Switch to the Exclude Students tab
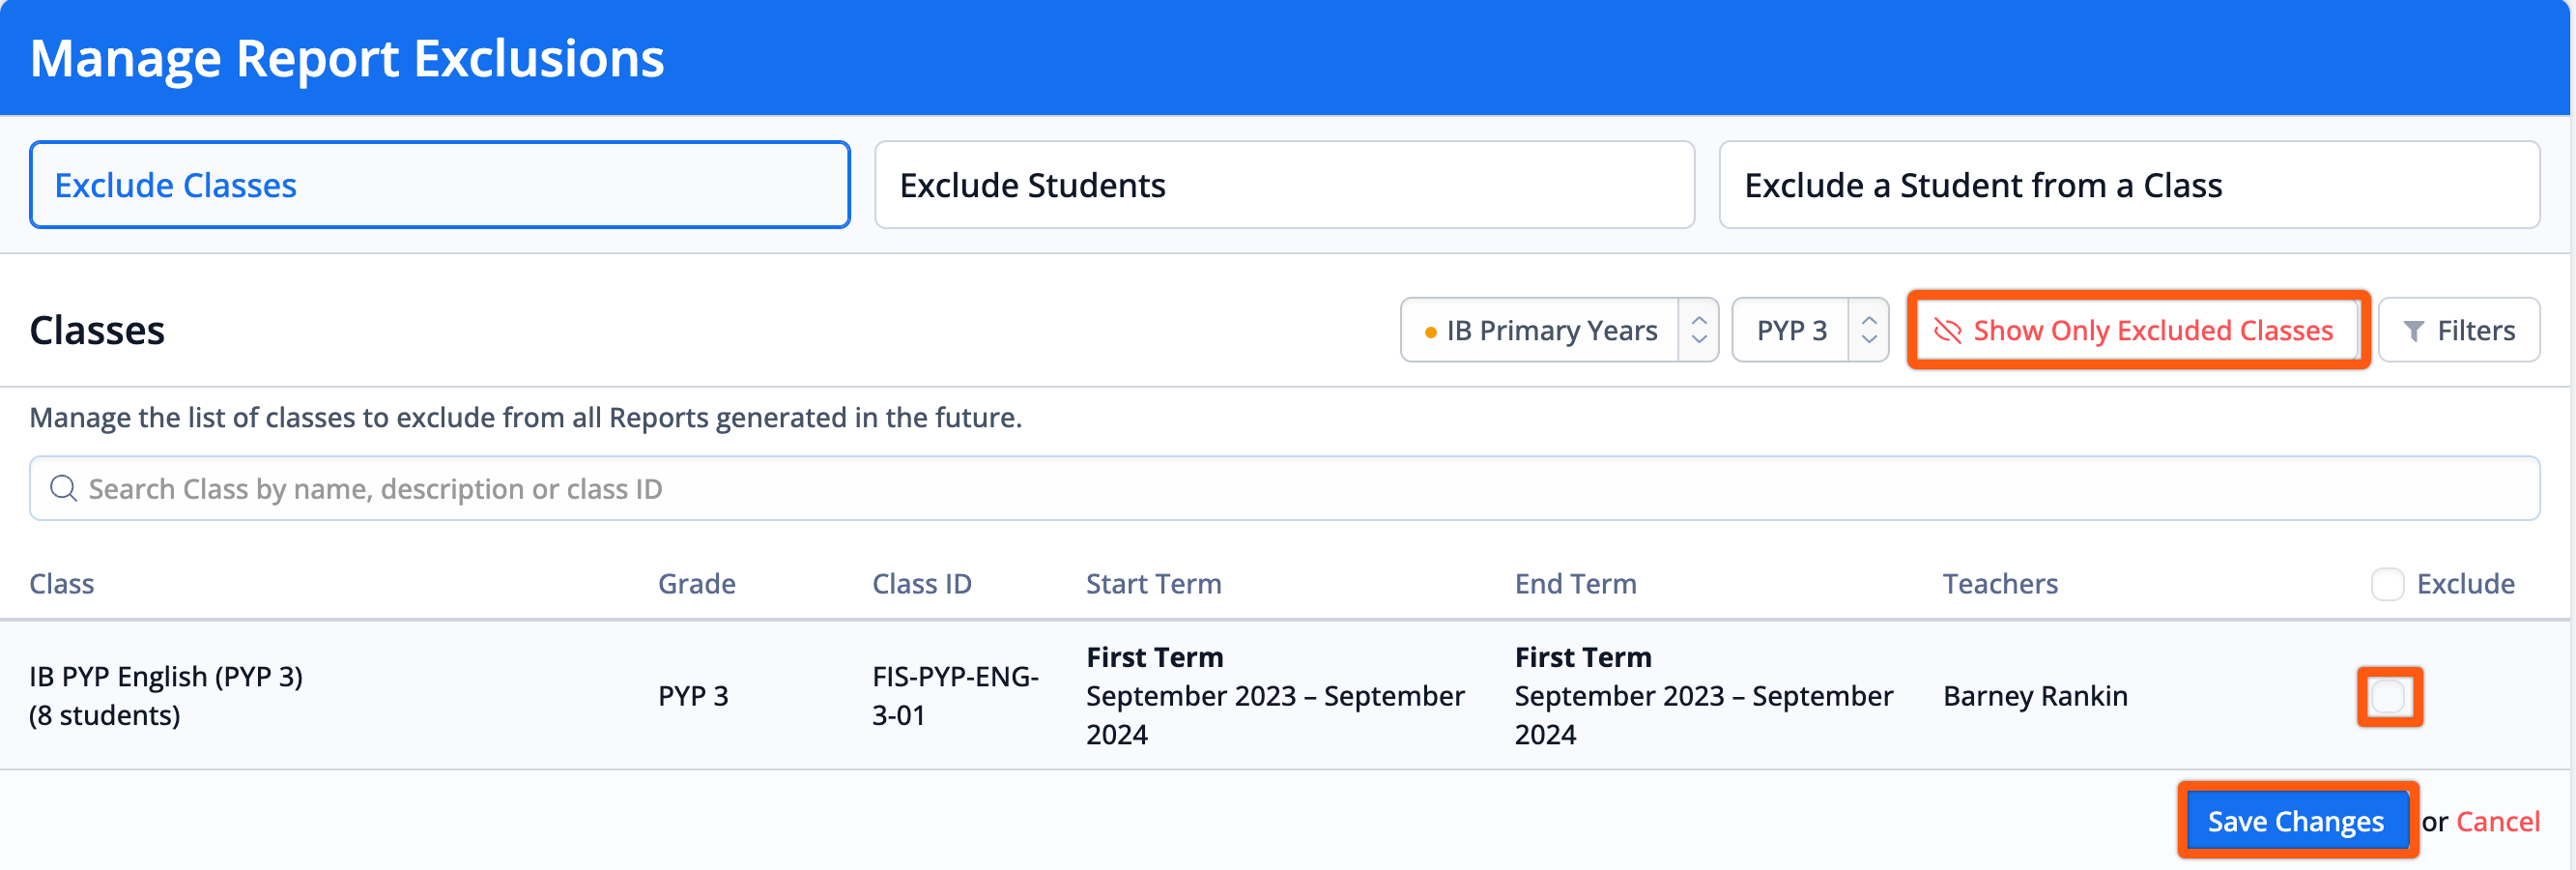Screen dimensions: 2576x870 [1284, 185]
